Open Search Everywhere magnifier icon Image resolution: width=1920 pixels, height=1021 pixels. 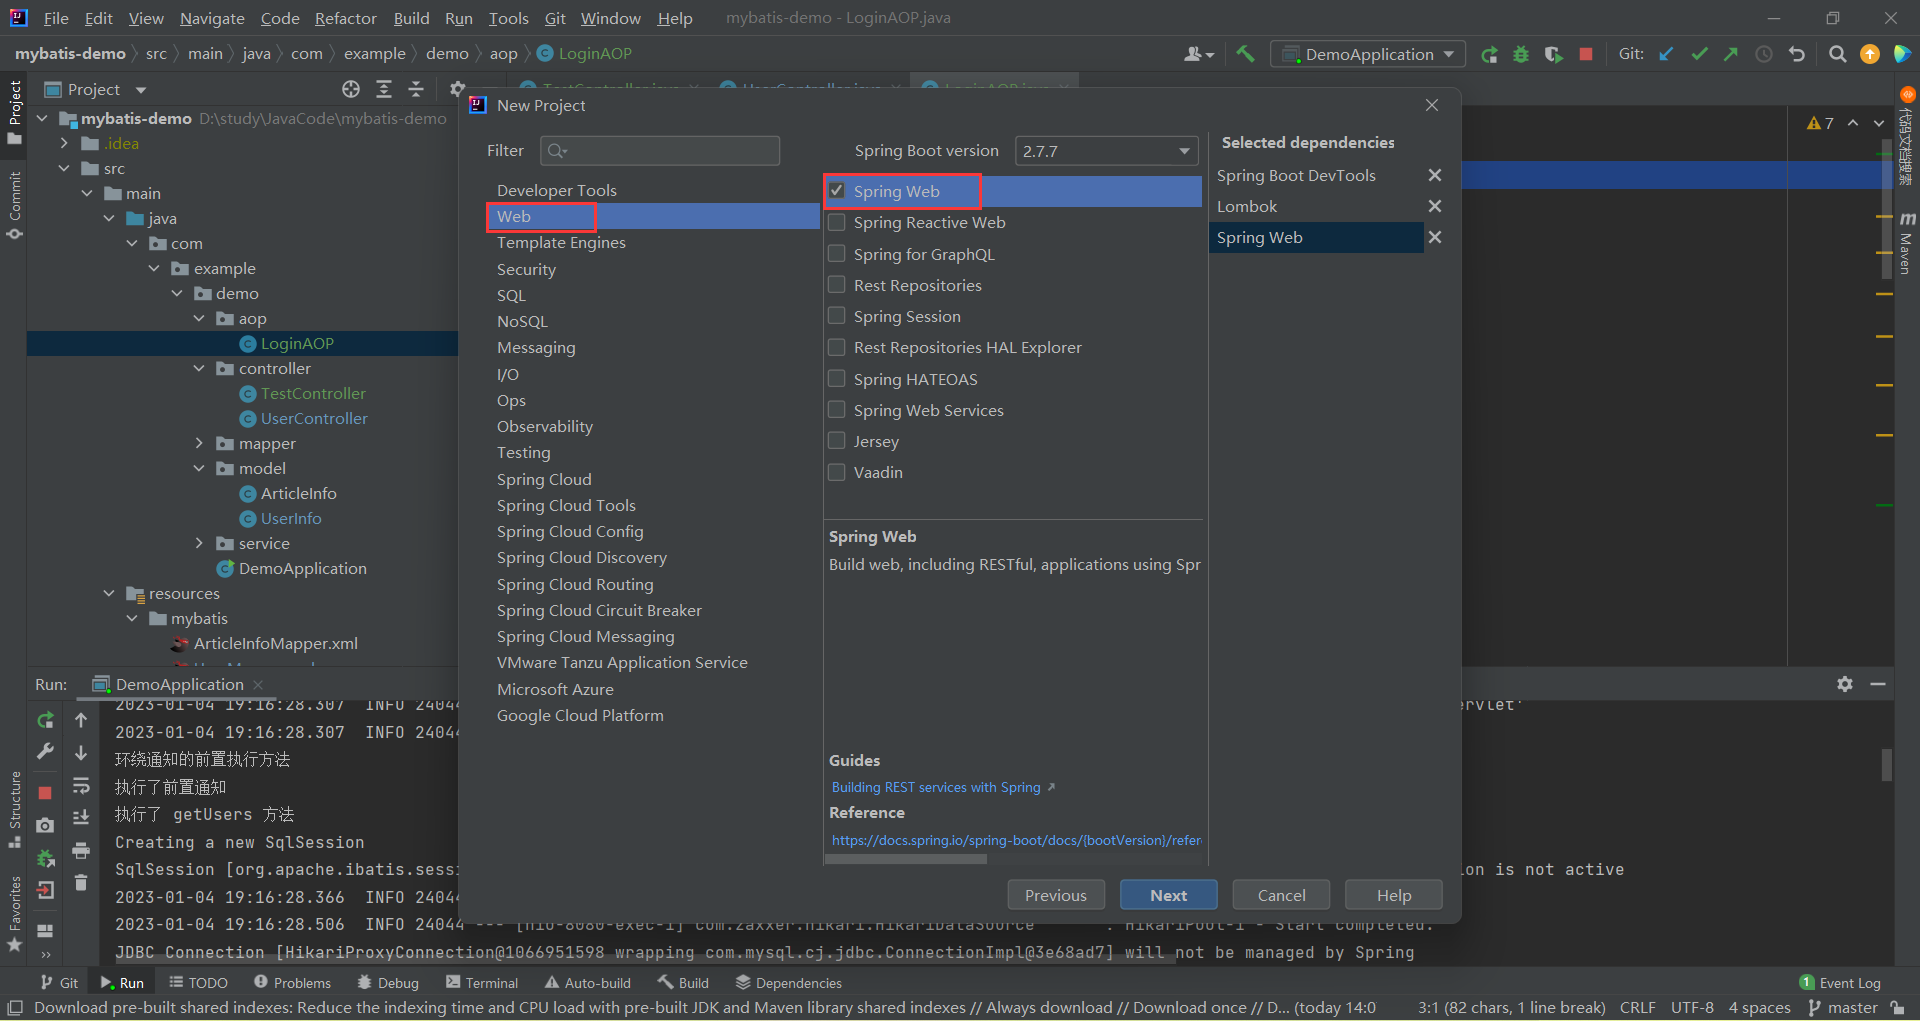pyautogui.click(x=1837, y=54)
